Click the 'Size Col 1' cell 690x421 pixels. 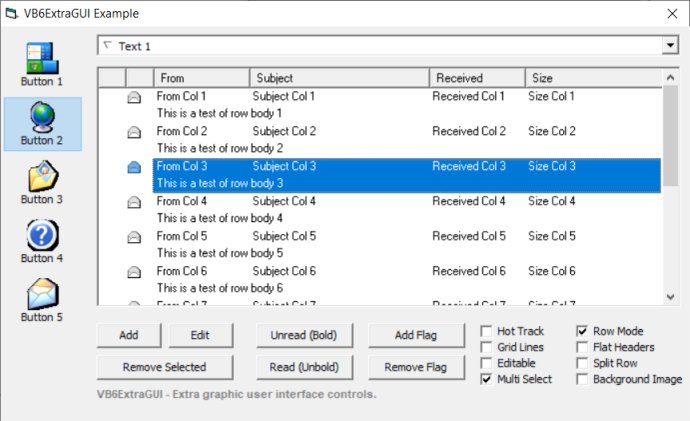coord(551,96)
